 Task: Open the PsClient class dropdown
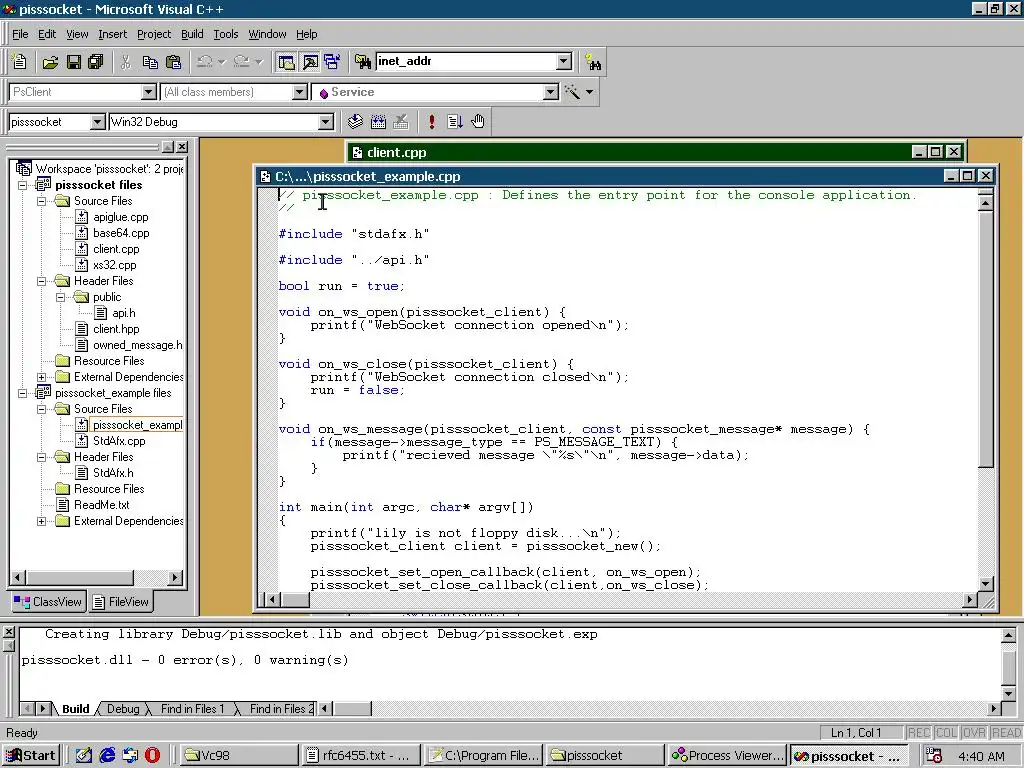[x=149, y=92]
